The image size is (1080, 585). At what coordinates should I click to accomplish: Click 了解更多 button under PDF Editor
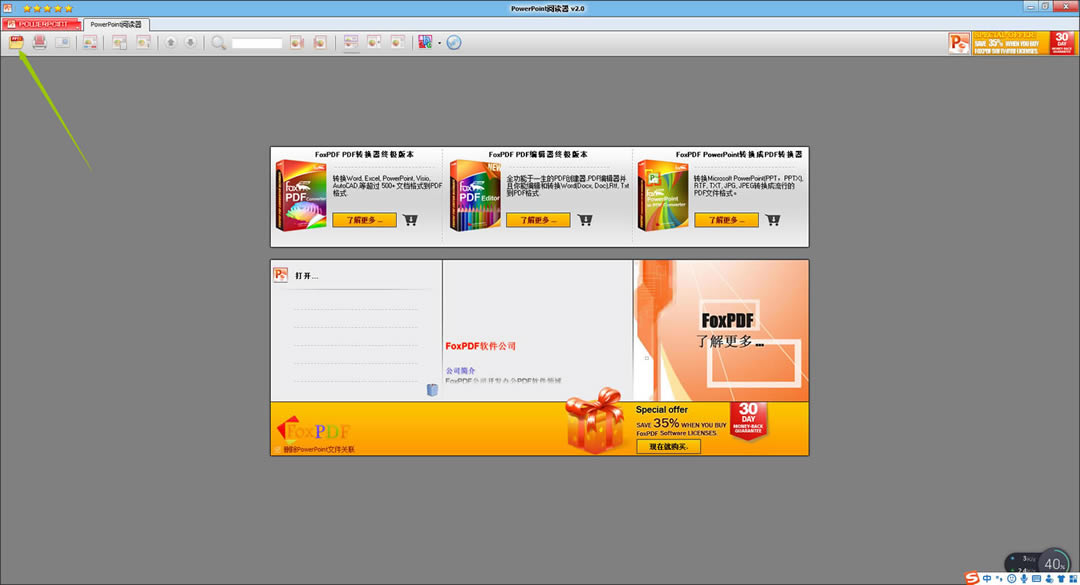pyautogui.click(x=537, y=220)
